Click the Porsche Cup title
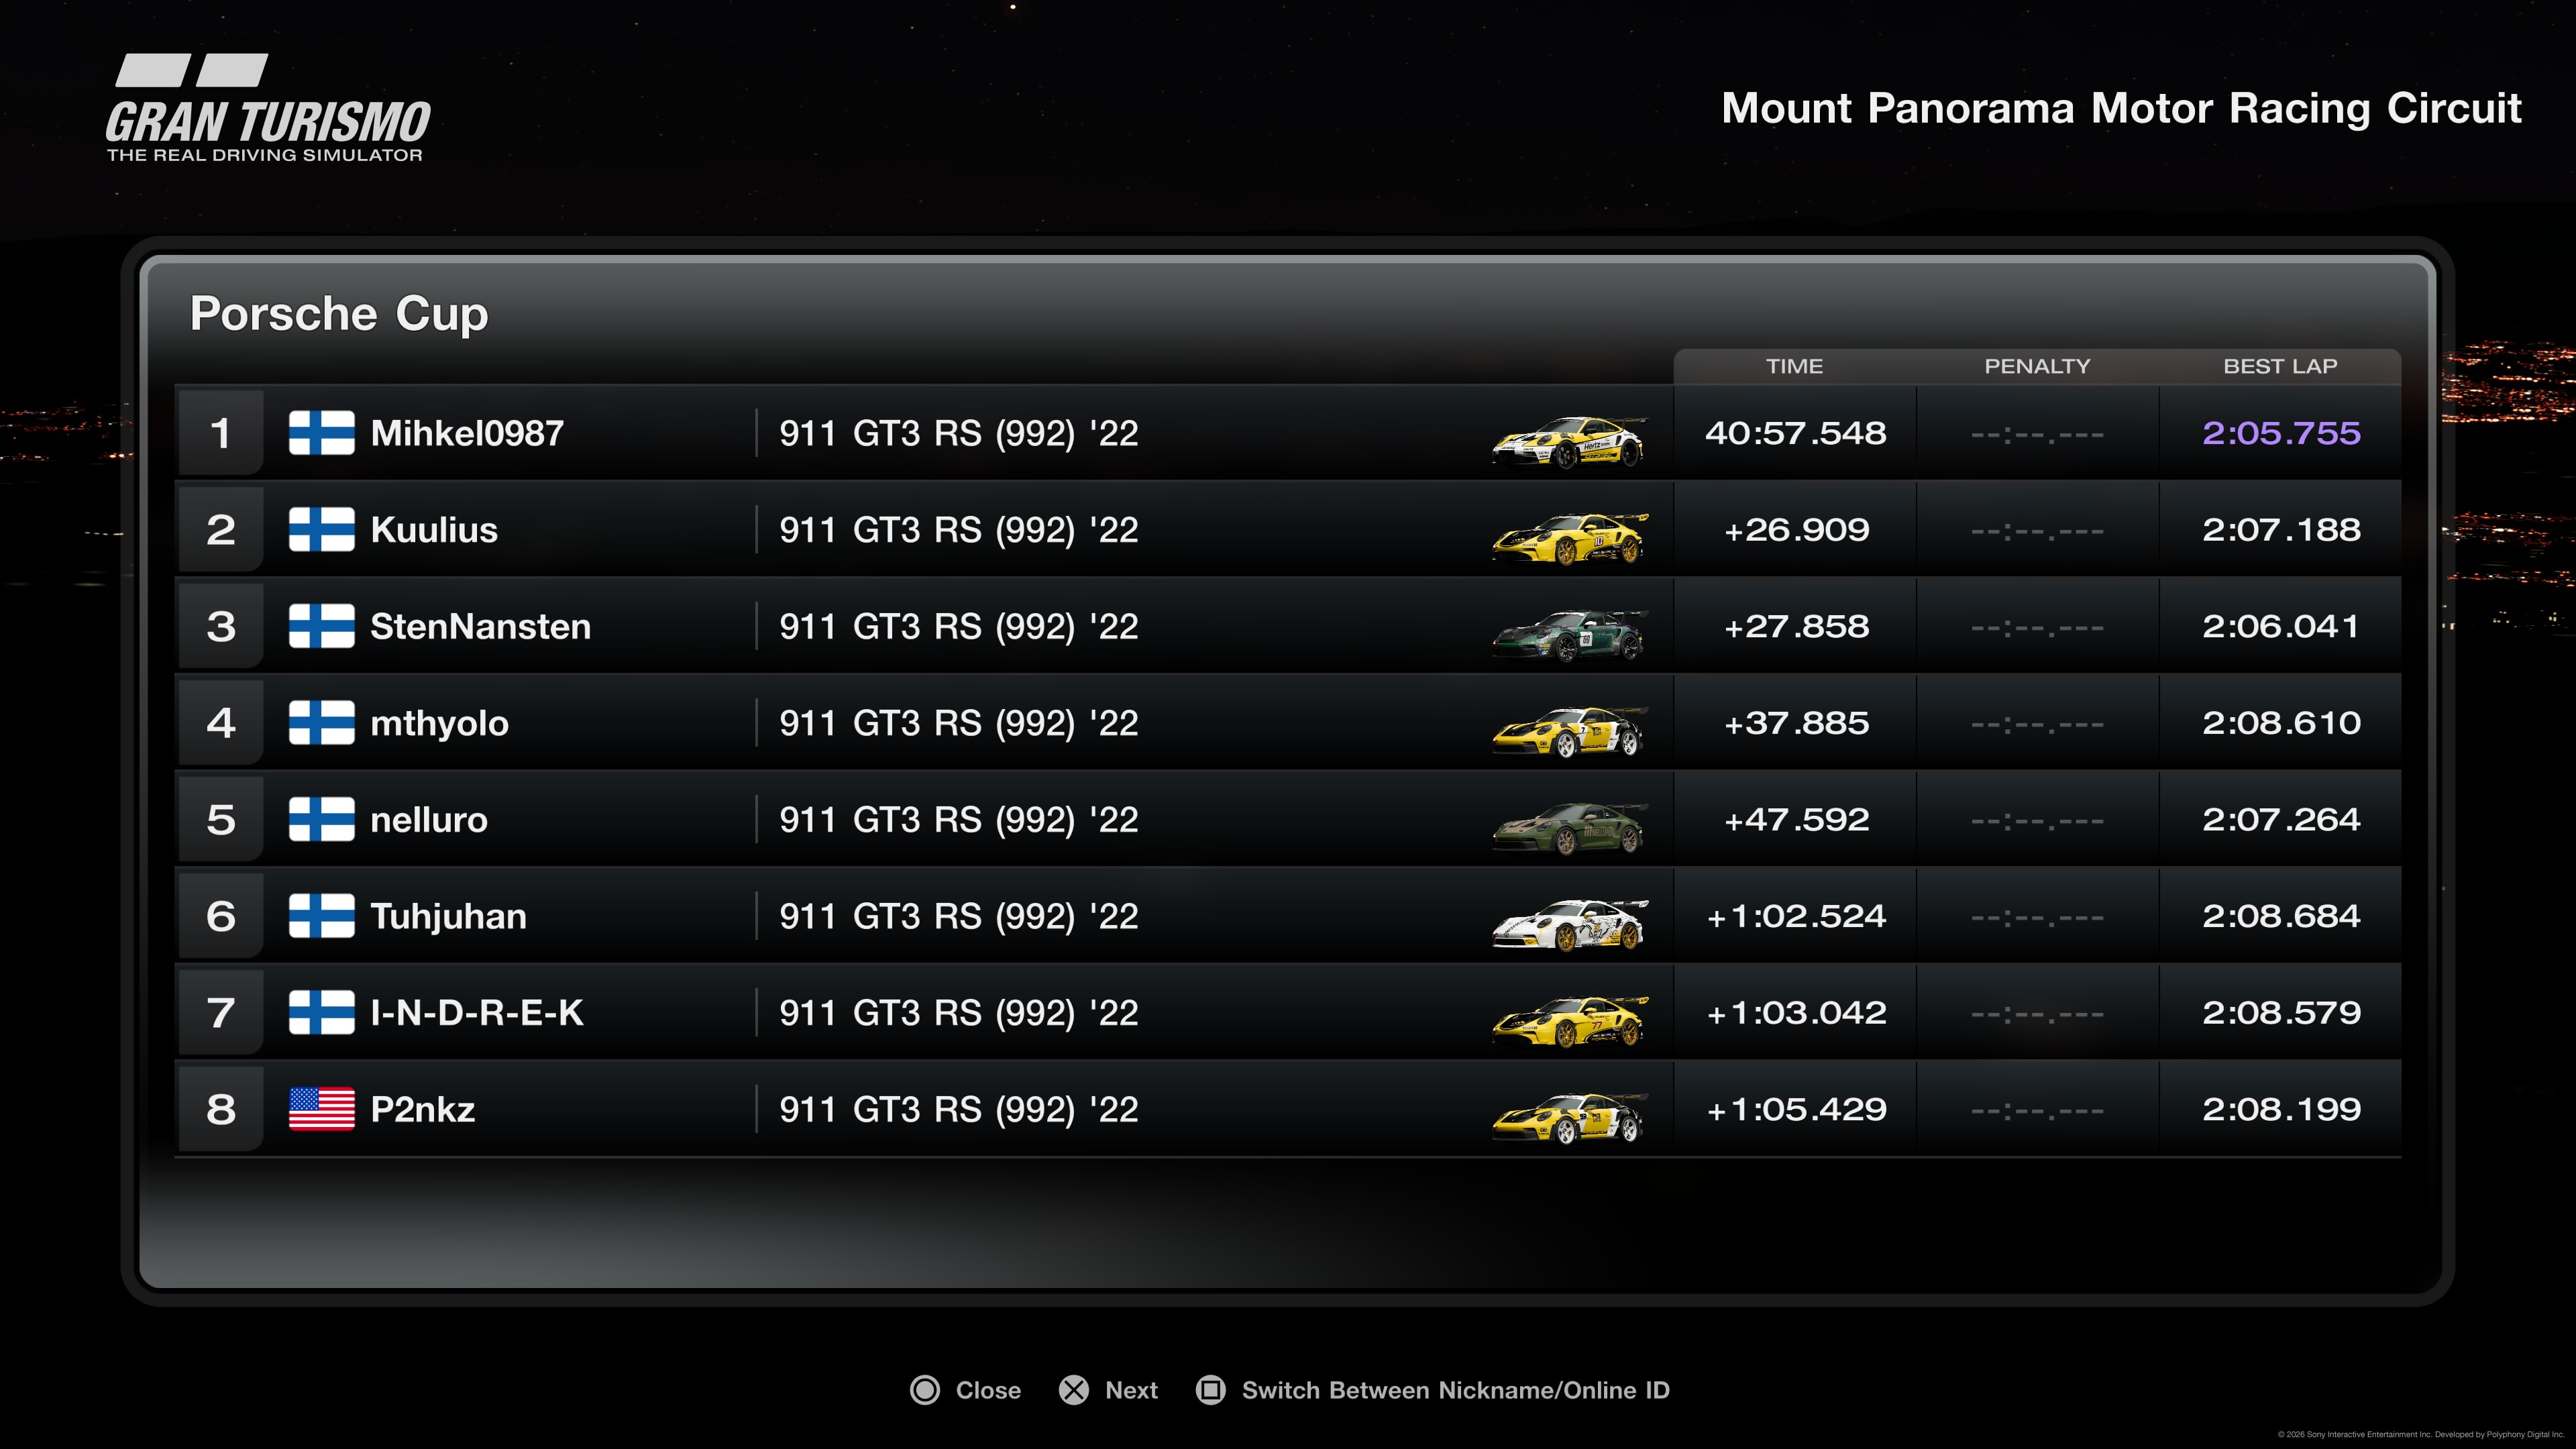2576x1449 pixels. 339,314
